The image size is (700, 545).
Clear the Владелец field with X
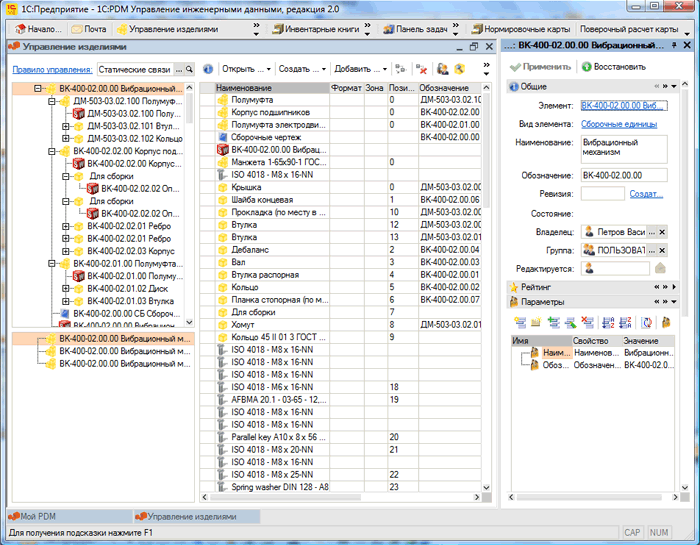click(x=662, y=232)
